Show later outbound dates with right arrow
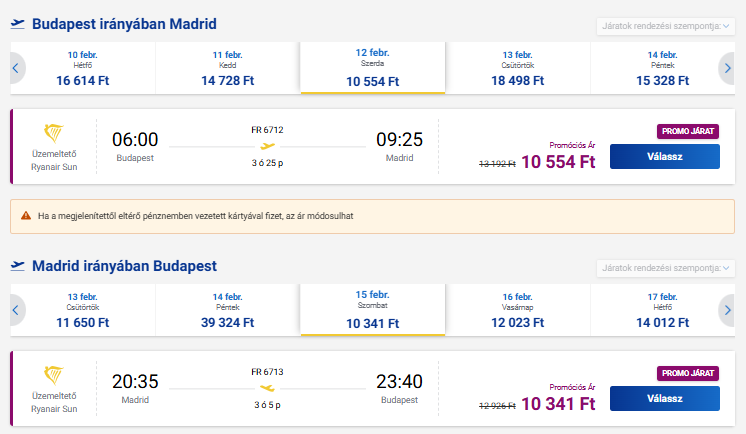 (727, 68)
